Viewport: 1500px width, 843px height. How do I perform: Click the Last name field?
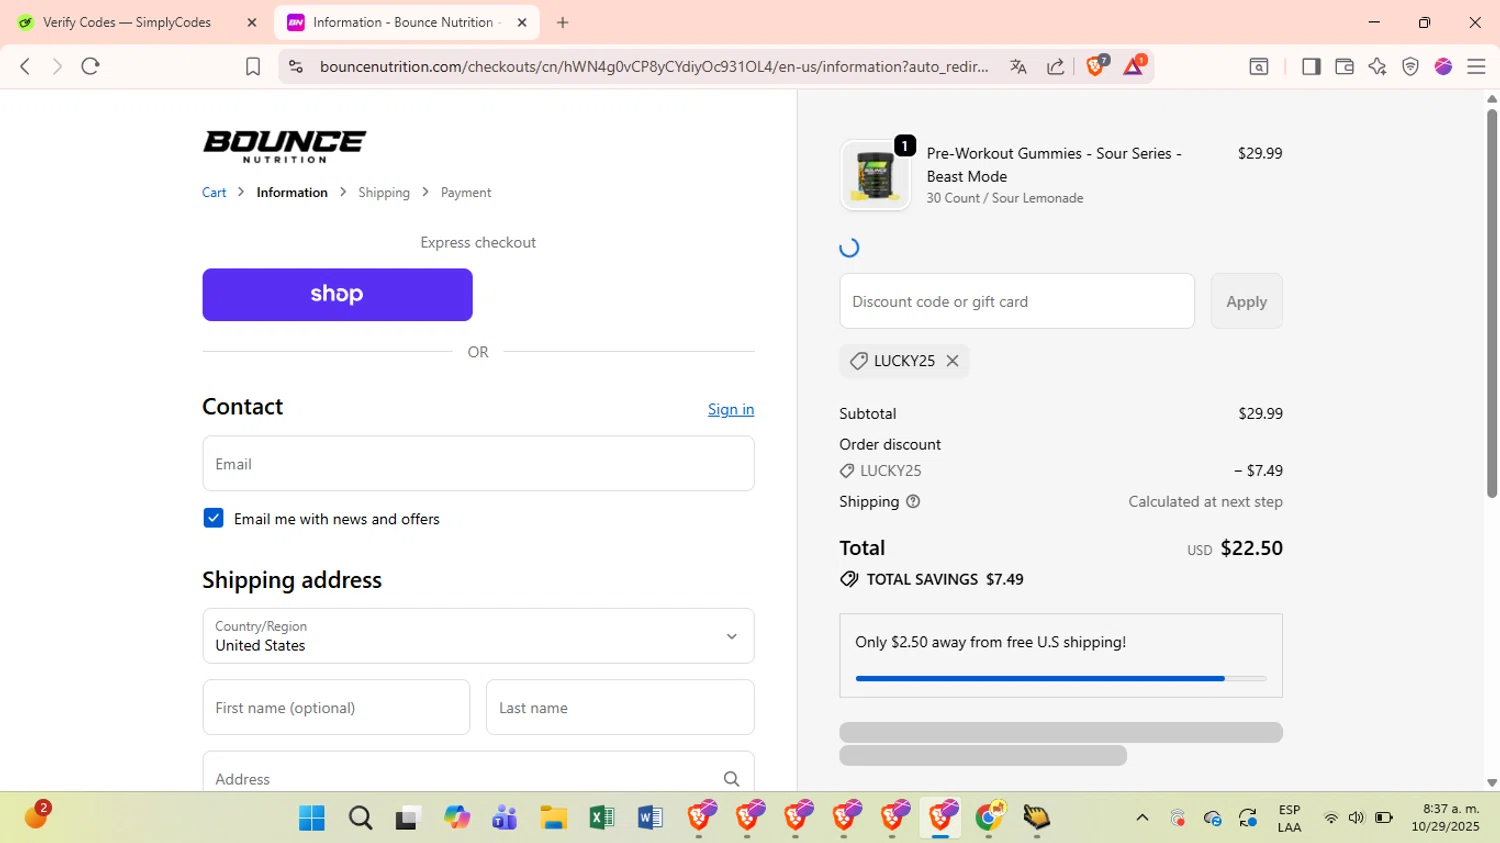620,707
